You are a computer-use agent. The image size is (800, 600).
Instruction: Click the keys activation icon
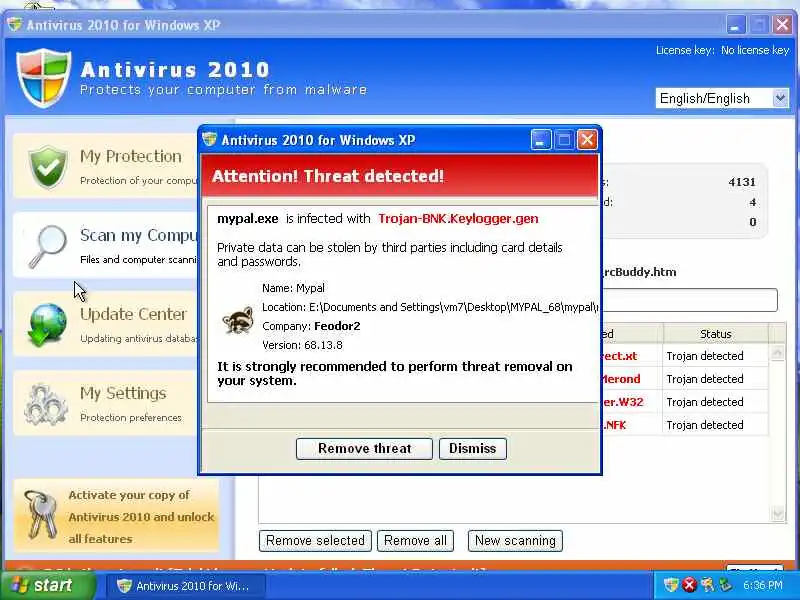[42, 515]
